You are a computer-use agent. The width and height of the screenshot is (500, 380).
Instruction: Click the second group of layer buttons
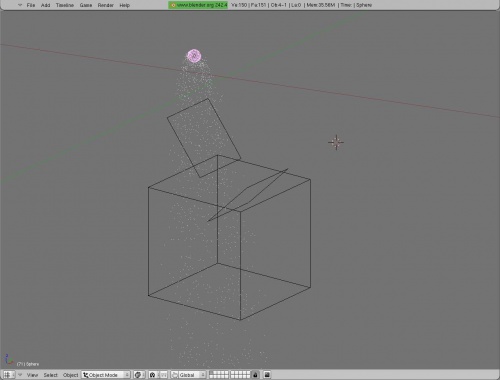click(x=240, y=375)
